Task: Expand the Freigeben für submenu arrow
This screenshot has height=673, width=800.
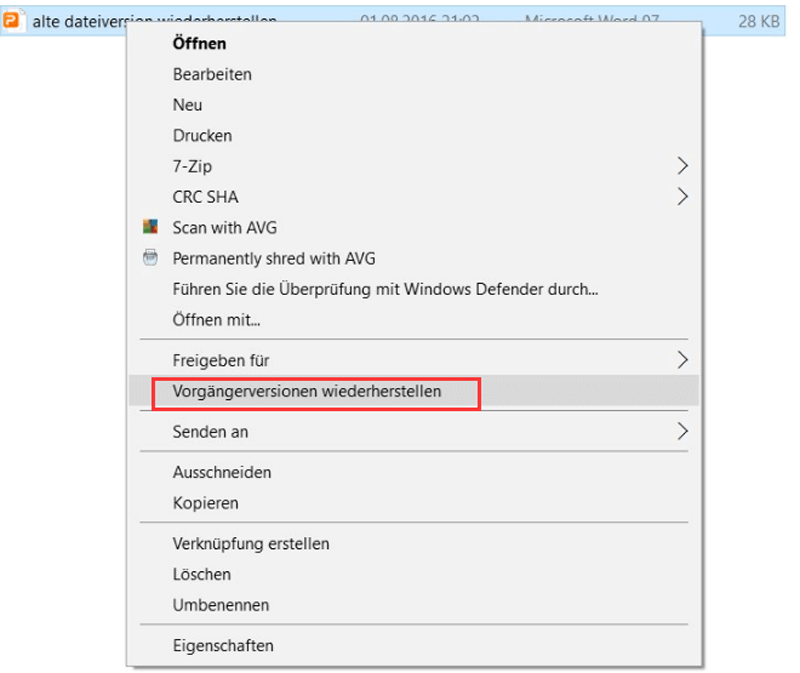Action: tap(682, 360)
